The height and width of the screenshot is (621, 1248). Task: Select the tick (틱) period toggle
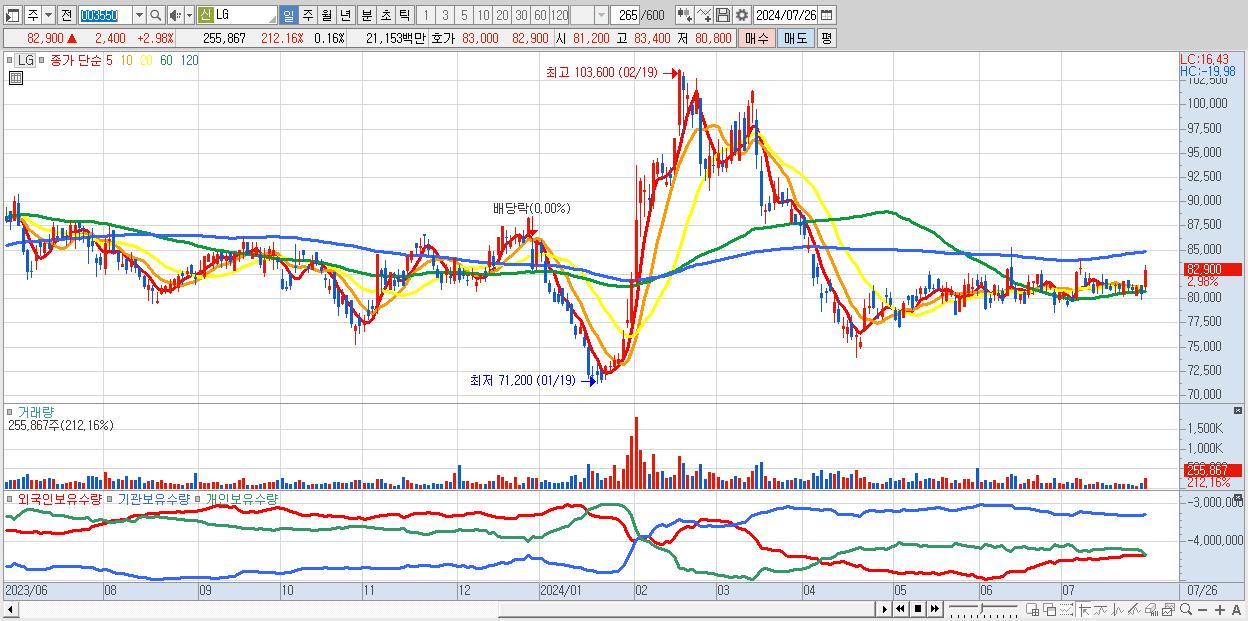pyautogui.click(x=404, y=15)
